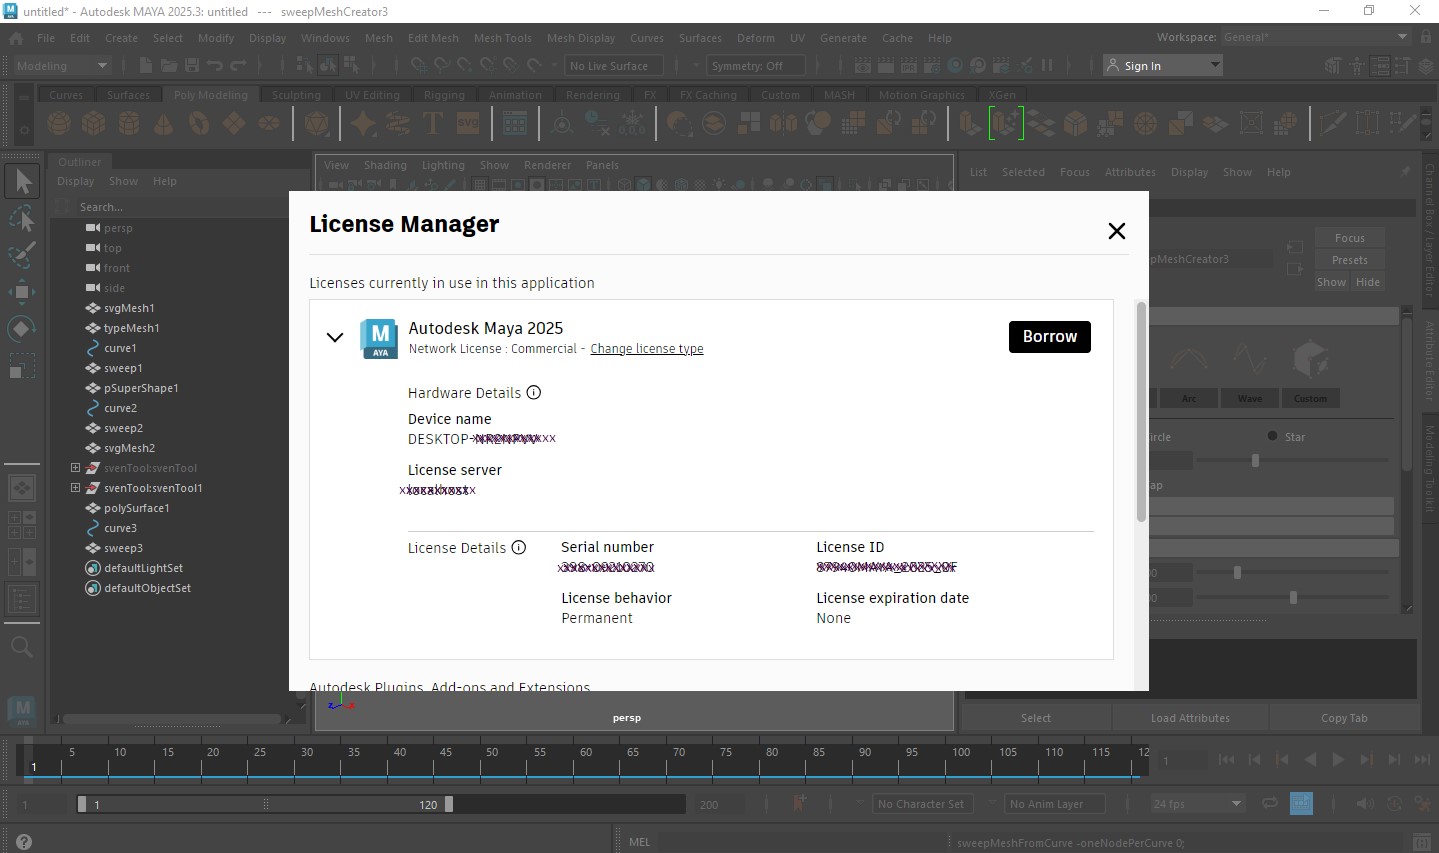
Task: Click the polygon sphere shelf icon
Action: (59, 124)
